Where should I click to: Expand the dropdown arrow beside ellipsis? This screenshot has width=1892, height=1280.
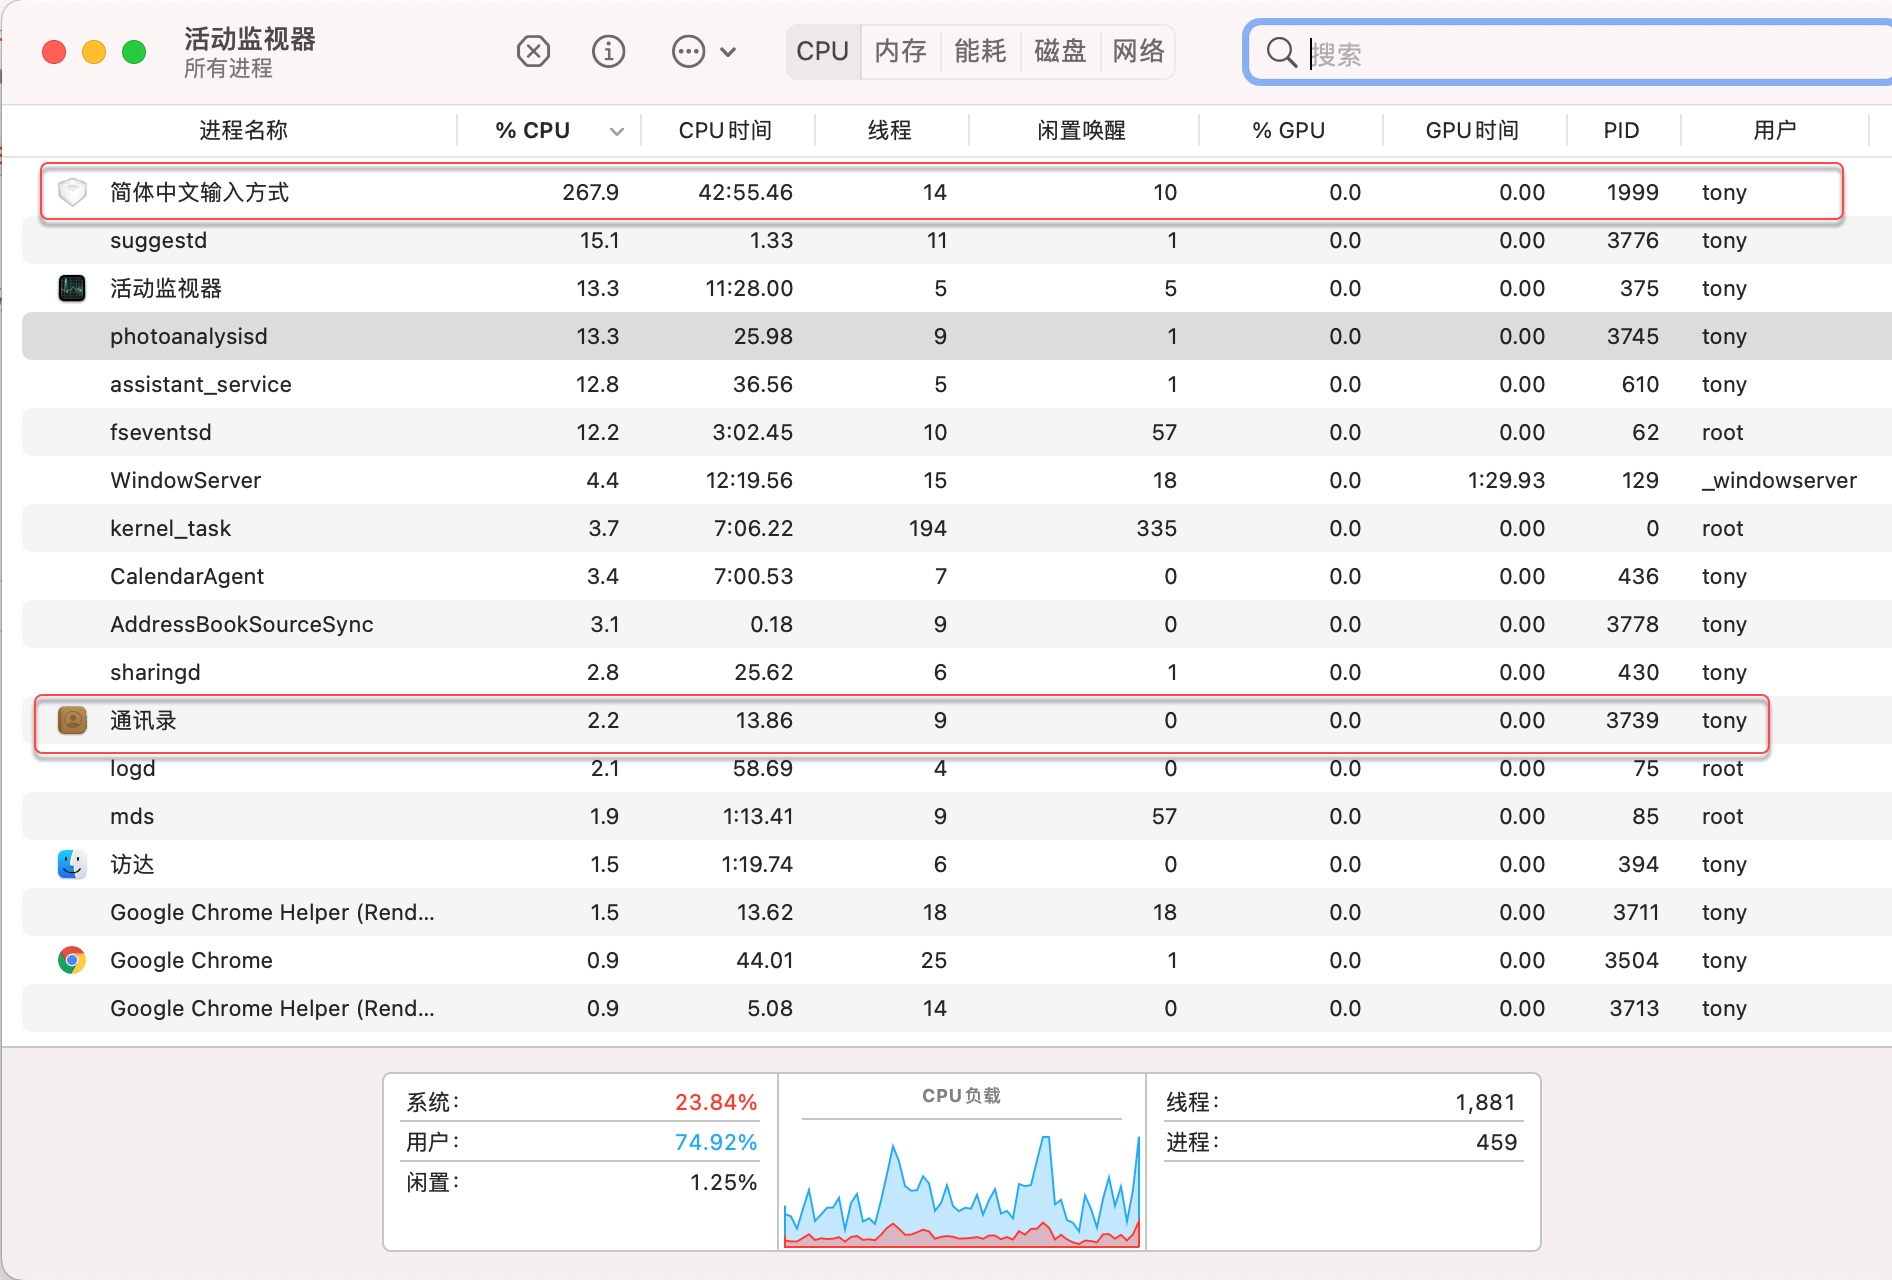[x=728, y=52]
